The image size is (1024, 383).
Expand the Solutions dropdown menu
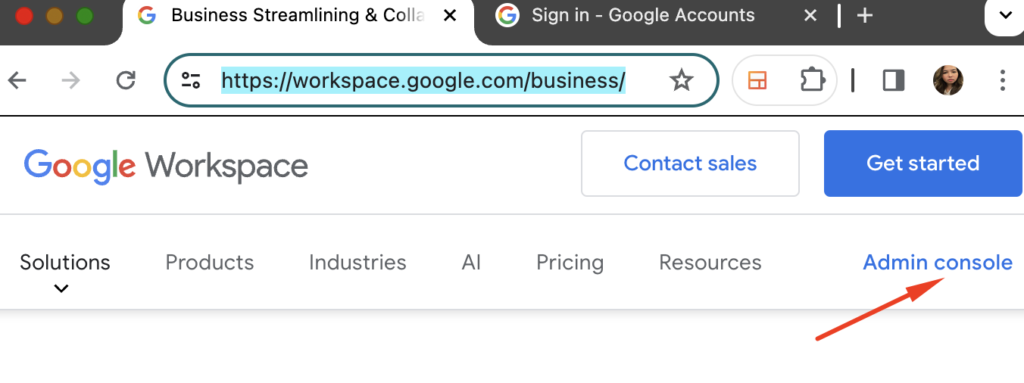click(x=65, y=272)
